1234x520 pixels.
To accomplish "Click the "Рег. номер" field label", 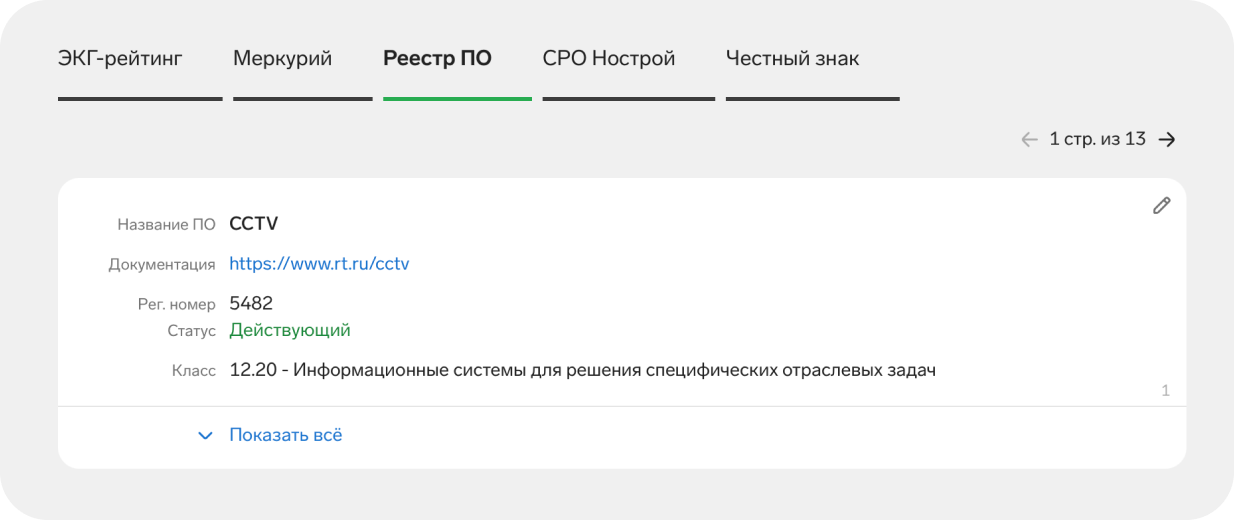I will 176,304.
